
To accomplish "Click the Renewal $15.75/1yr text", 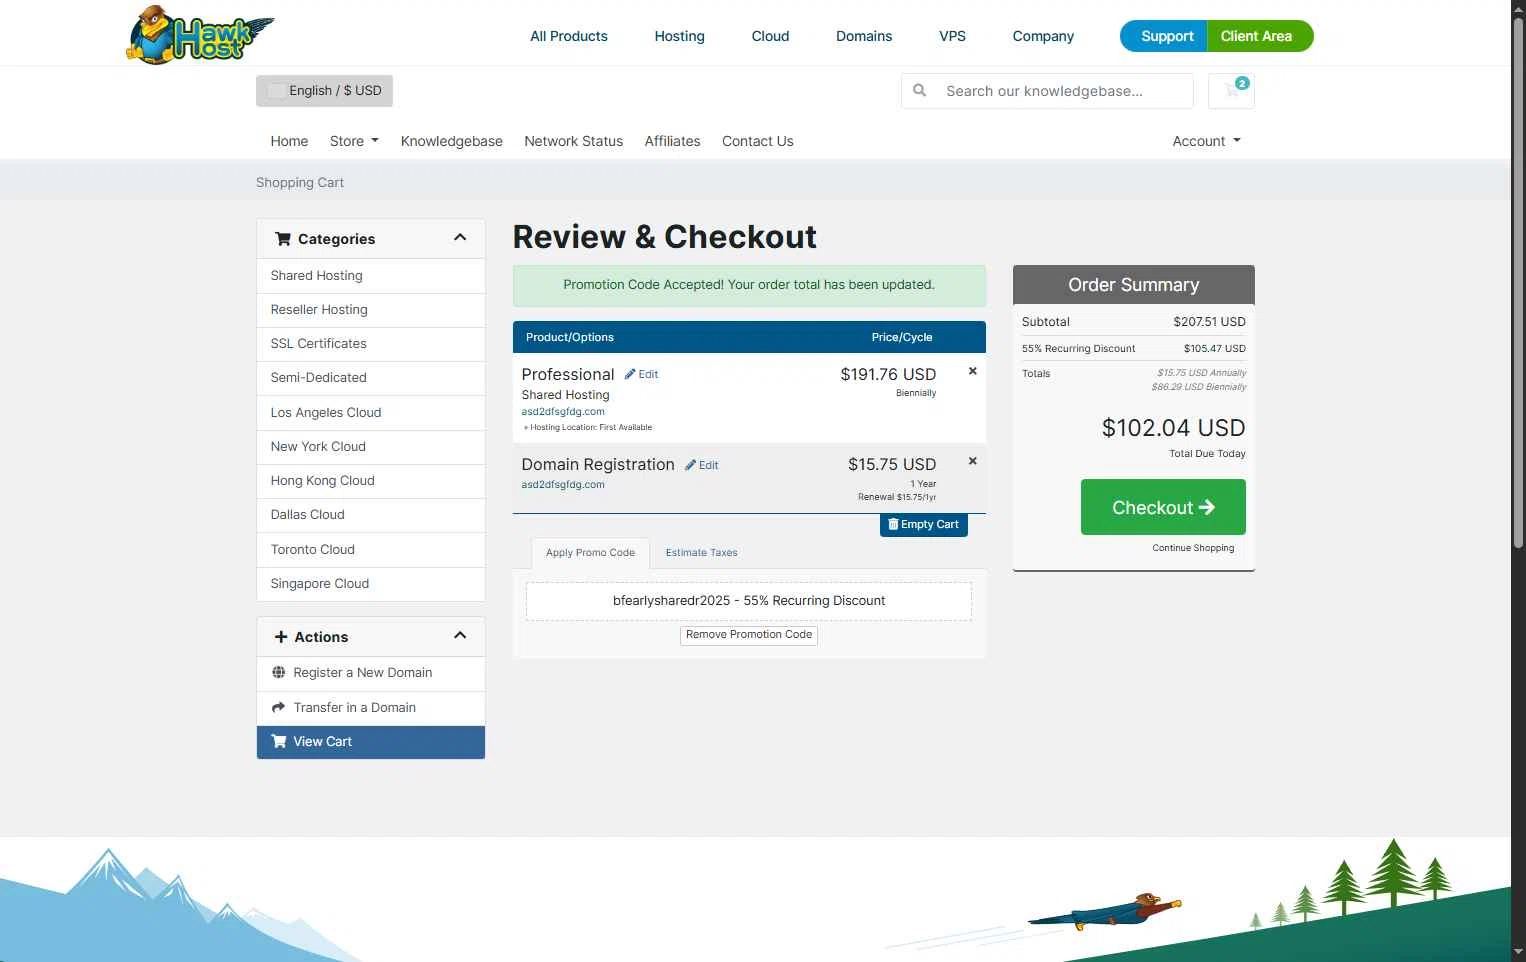I will coord(897,497).
